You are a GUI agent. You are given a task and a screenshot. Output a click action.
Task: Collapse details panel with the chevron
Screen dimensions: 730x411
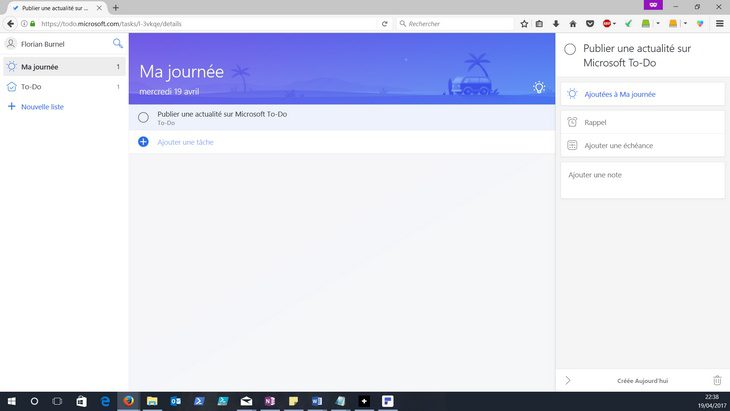(x=568, y=380)
